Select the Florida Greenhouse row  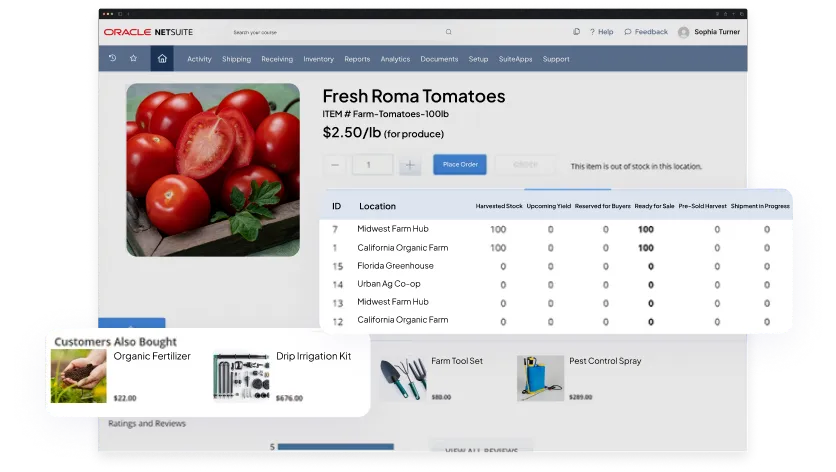(x=556, y=266)
